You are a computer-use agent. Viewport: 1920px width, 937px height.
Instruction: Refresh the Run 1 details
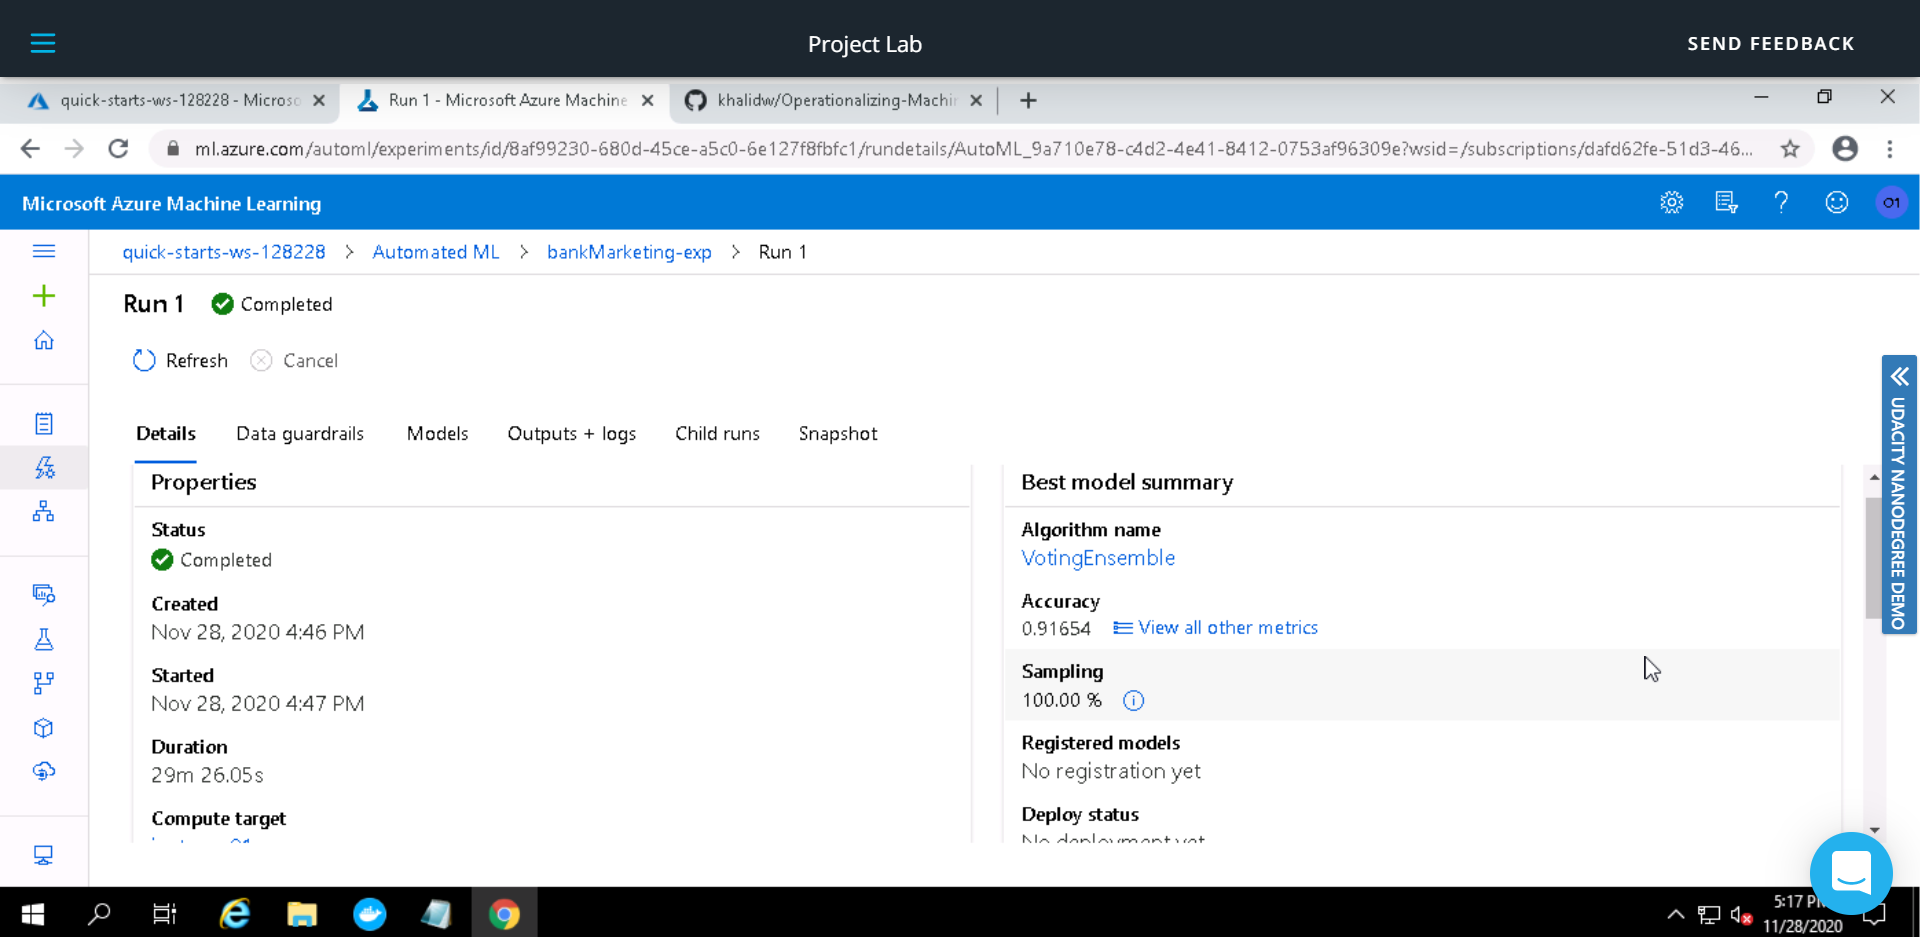click(x=181, y=361)
